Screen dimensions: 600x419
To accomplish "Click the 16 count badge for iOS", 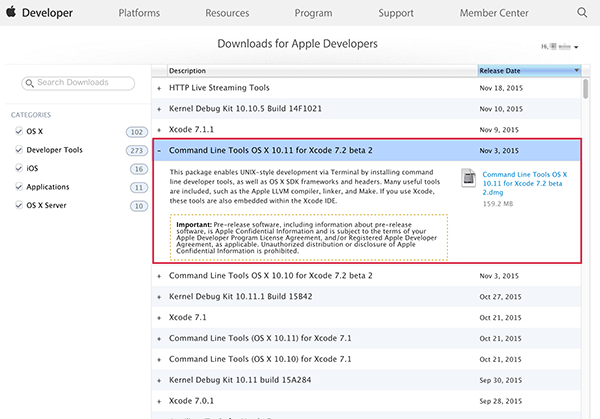I will pyautogui.click(x=139, y=169).
